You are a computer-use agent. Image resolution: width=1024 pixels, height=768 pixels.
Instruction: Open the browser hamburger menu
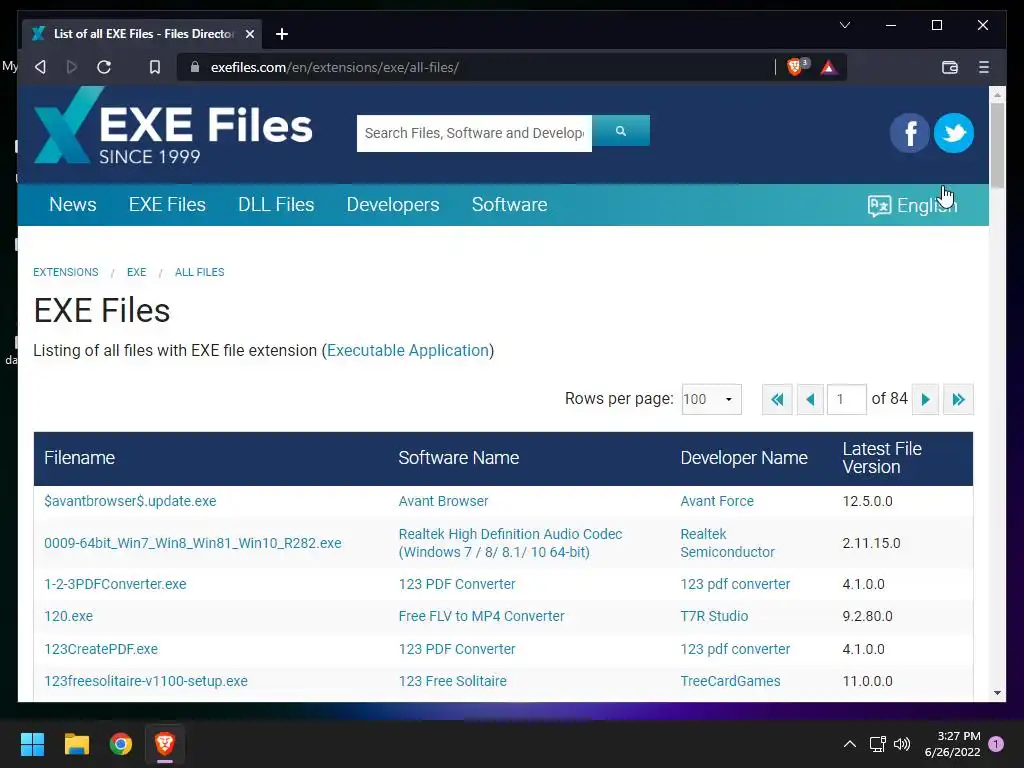coord(984,67)
